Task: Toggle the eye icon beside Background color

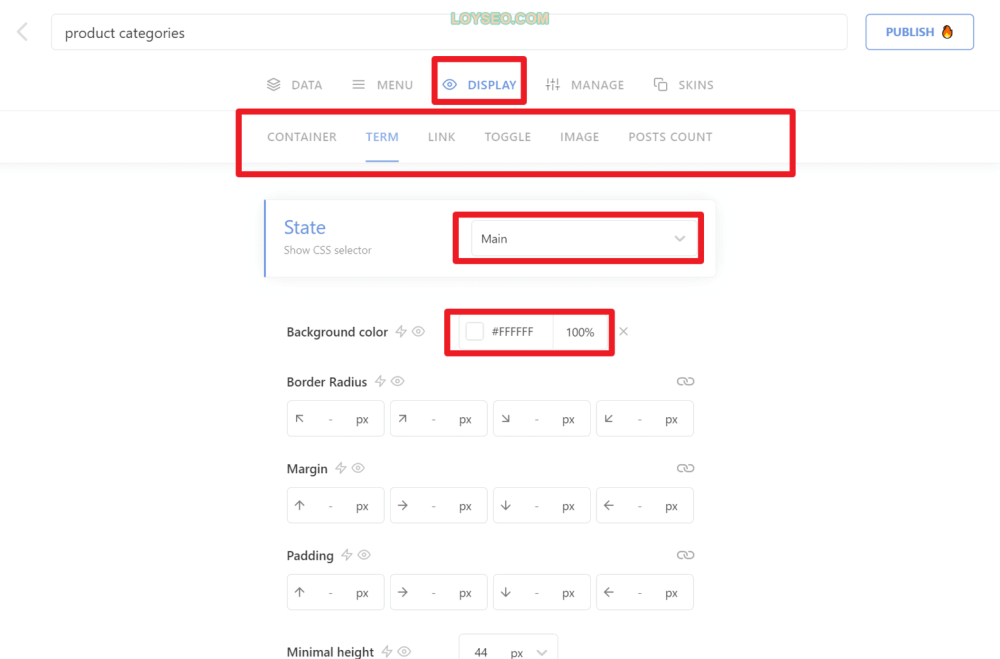Action: point(418,331)
